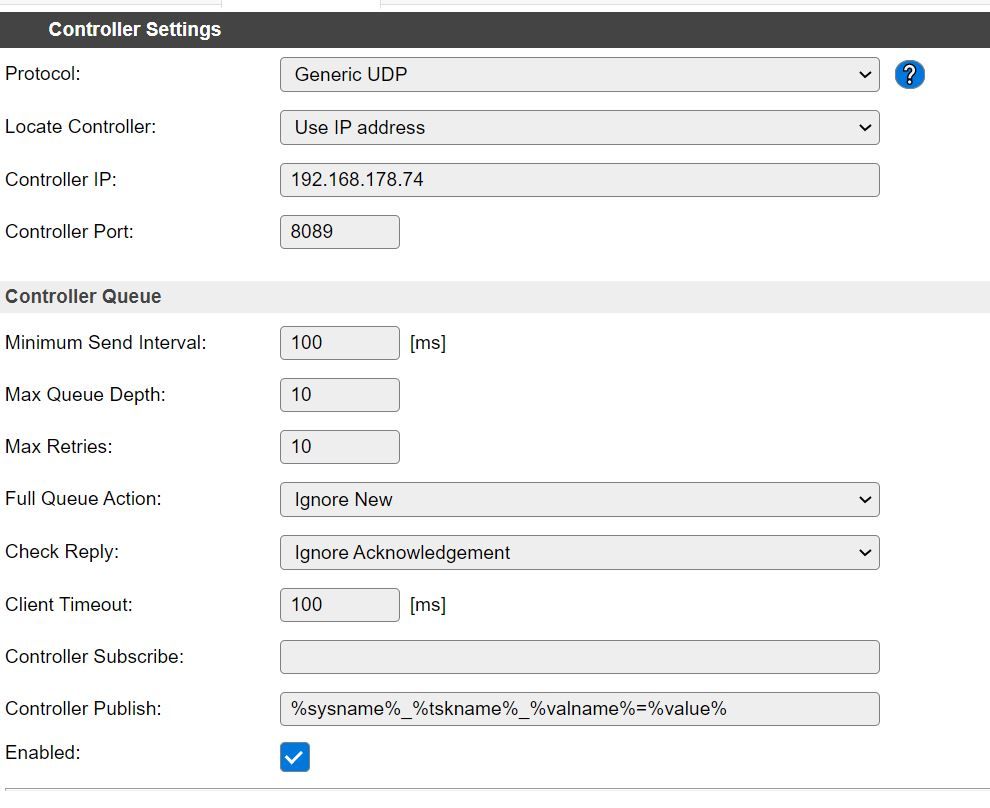Image resolution: width=990 pixels, height=808 pixels.
Task: Click the Controller Queue section heading
Action: point(83,297)
